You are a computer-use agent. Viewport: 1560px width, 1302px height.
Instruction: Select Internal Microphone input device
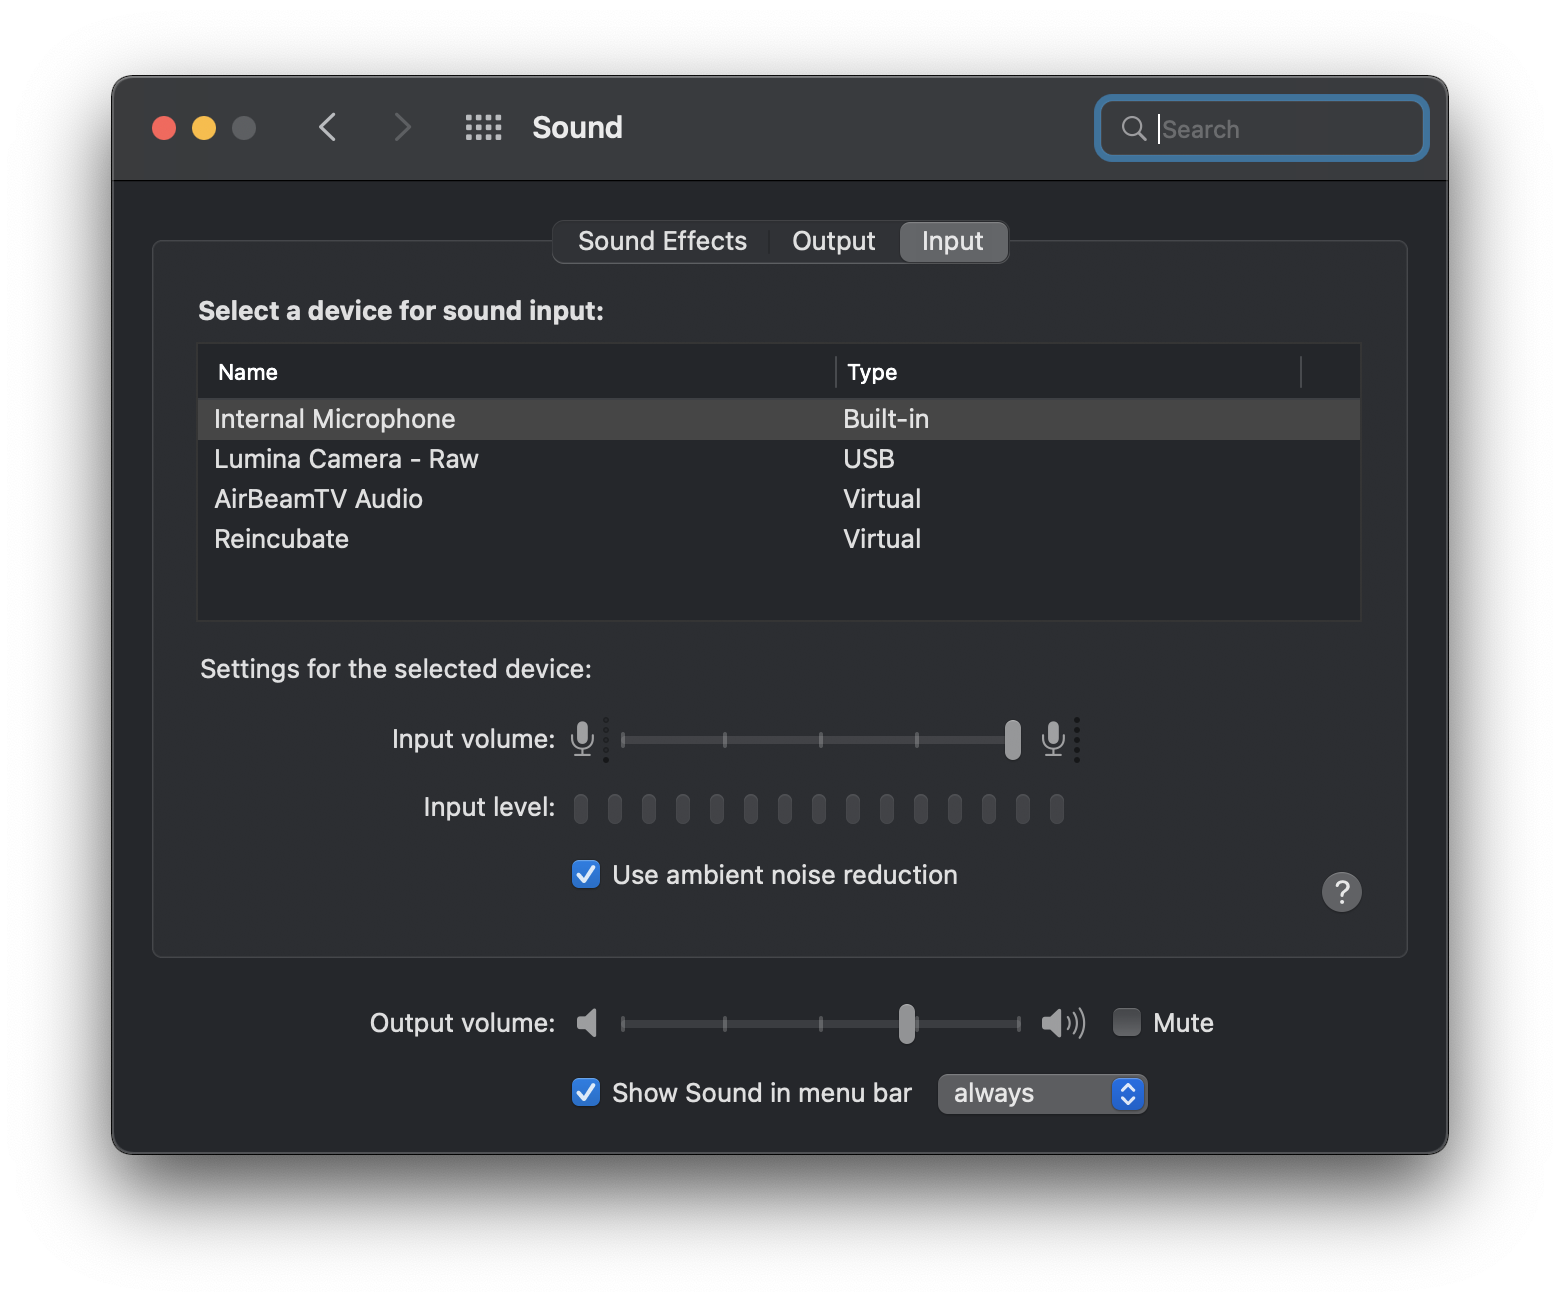[x=779, y=419]
